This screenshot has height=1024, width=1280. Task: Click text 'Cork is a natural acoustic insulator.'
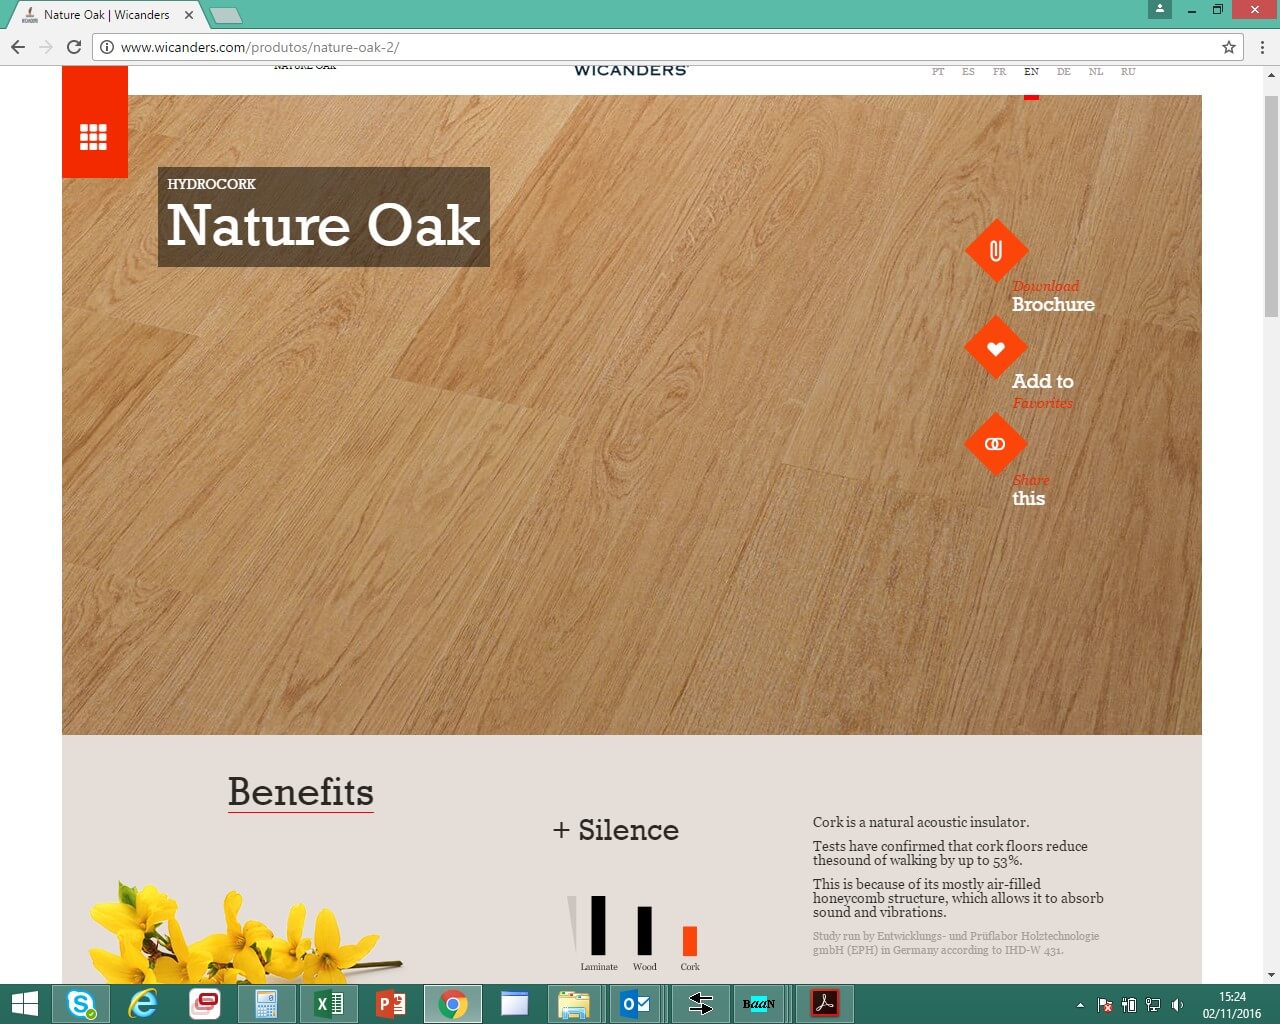[x=921, y=822]
